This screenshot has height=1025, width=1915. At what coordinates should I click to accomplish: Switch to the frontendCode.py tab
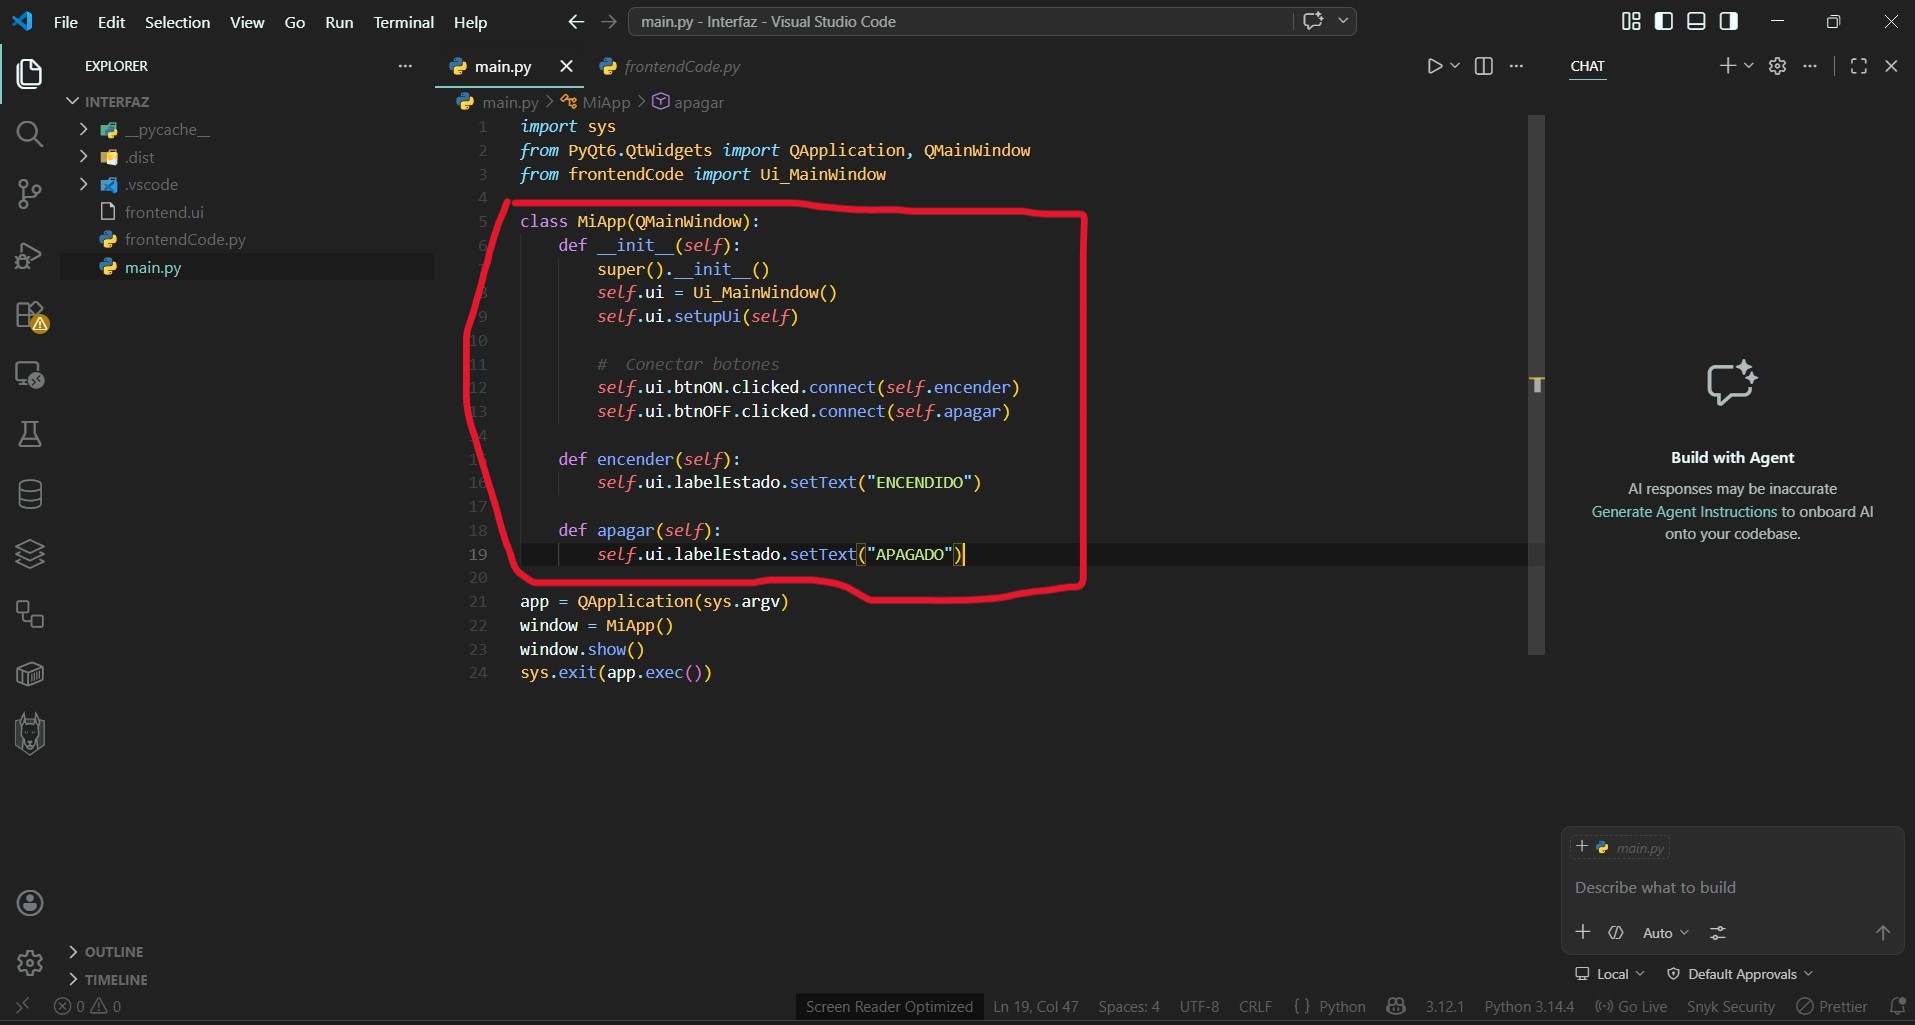[670, 67]
